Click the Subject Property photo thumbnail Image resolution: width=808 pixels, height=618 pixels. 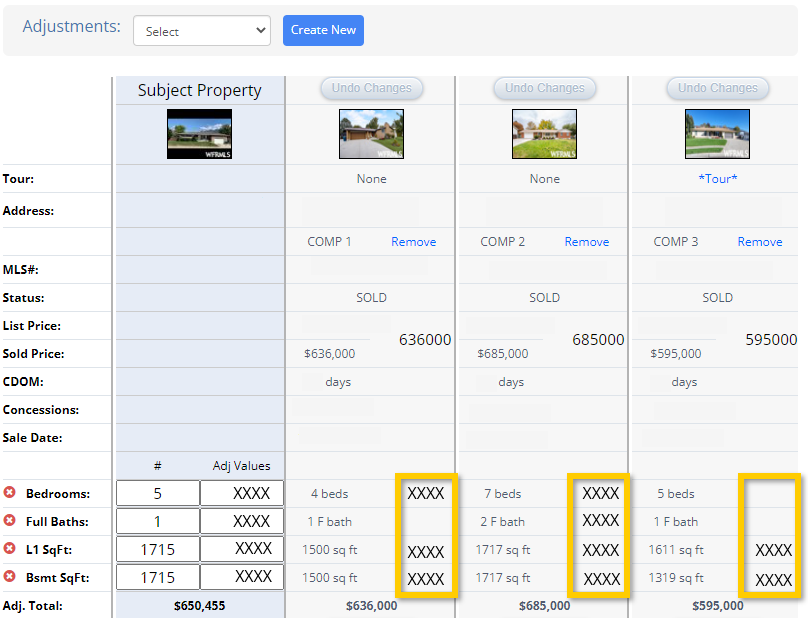(x=199, y=135)
